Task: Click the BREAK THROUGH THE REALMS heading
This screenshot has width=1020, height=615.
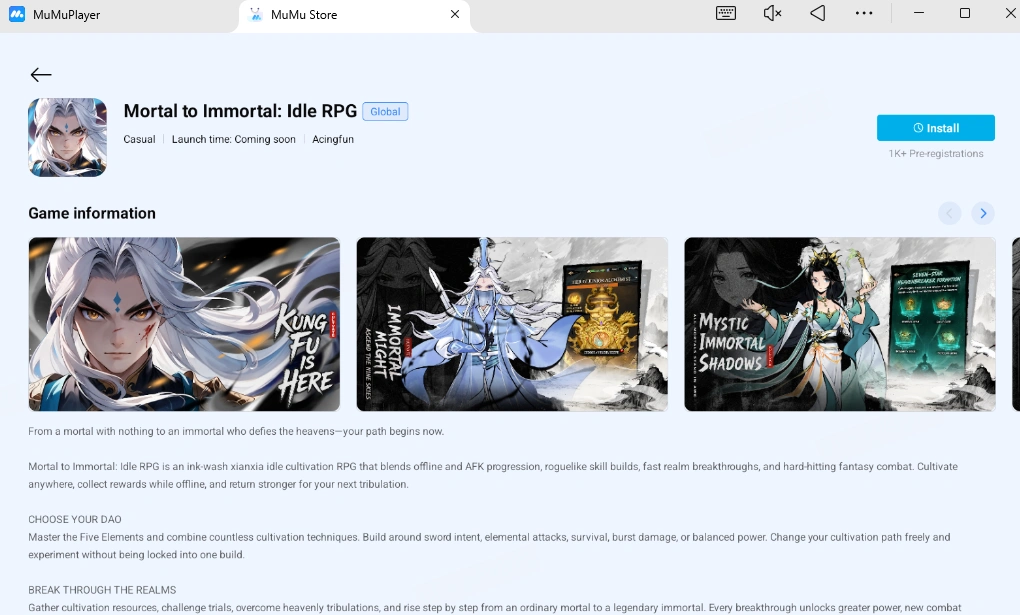Action: point(102,590)
